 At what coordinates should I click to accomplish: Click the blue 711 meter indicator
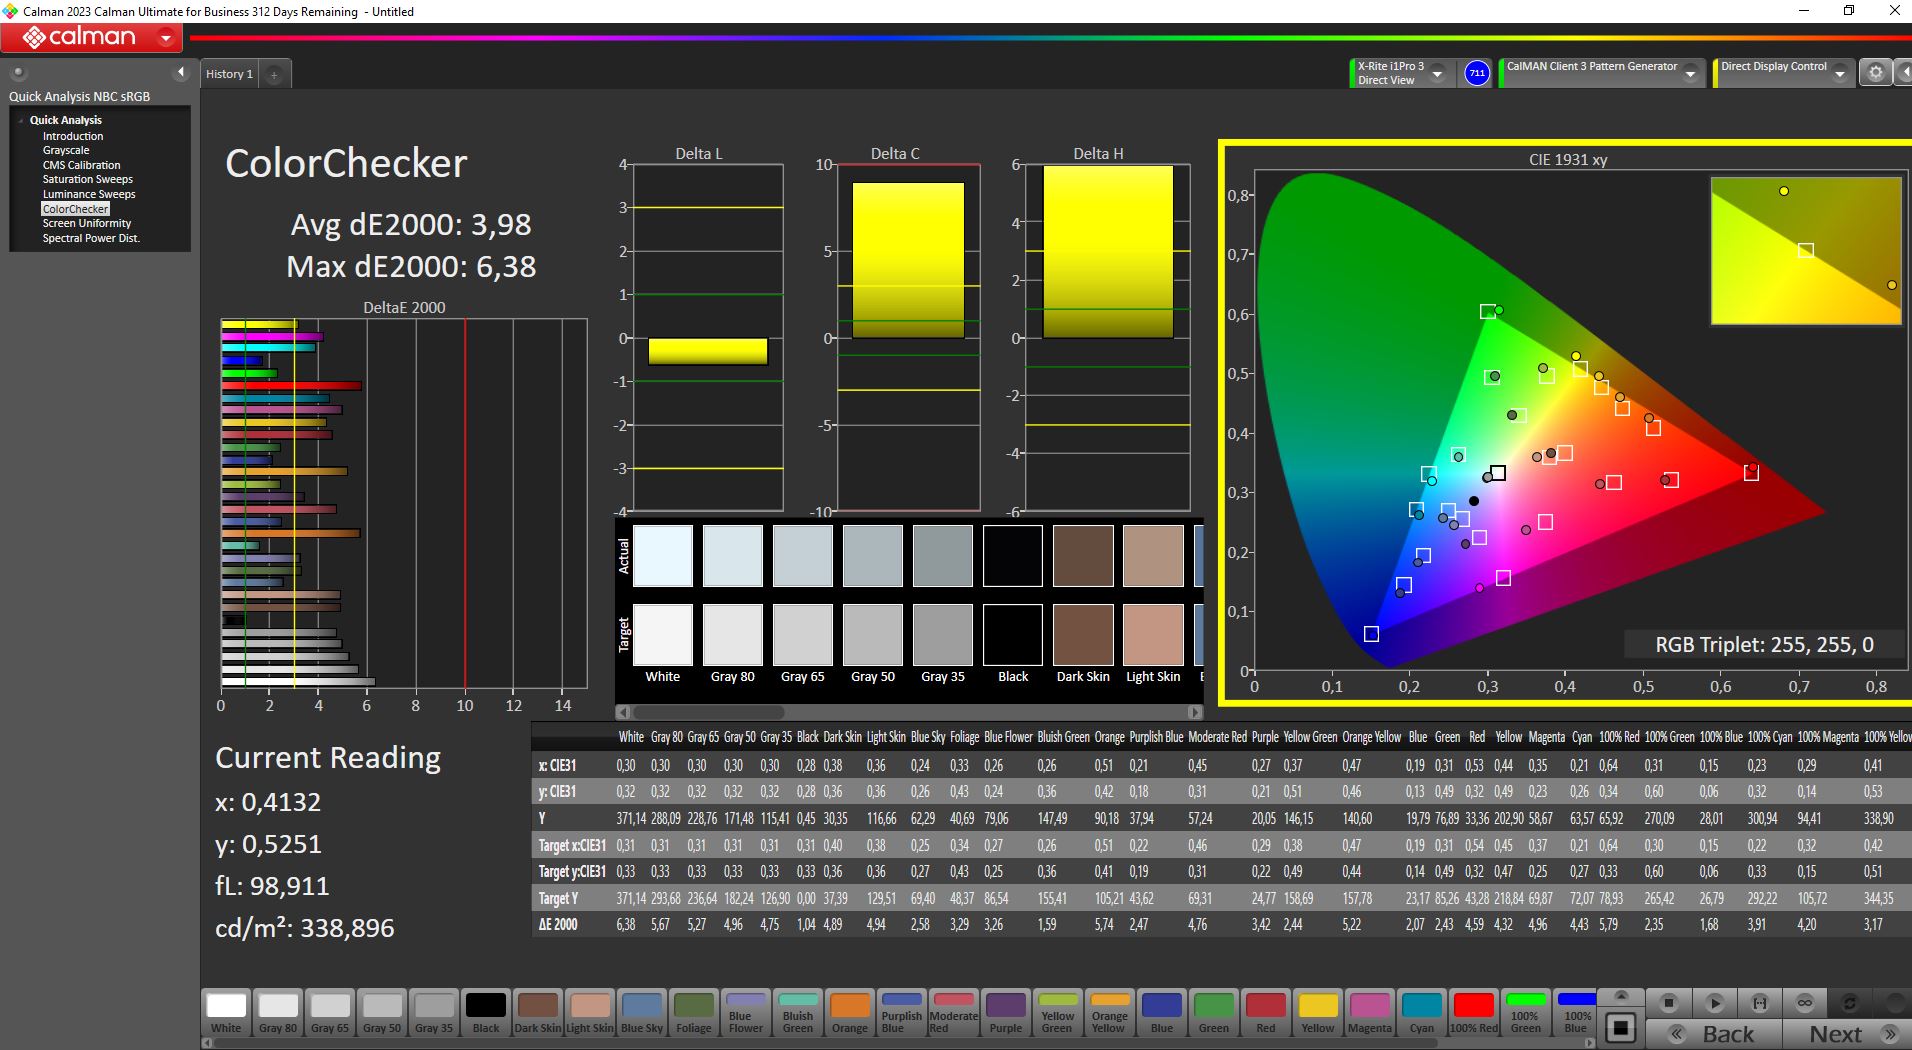tap(1477, 73)
